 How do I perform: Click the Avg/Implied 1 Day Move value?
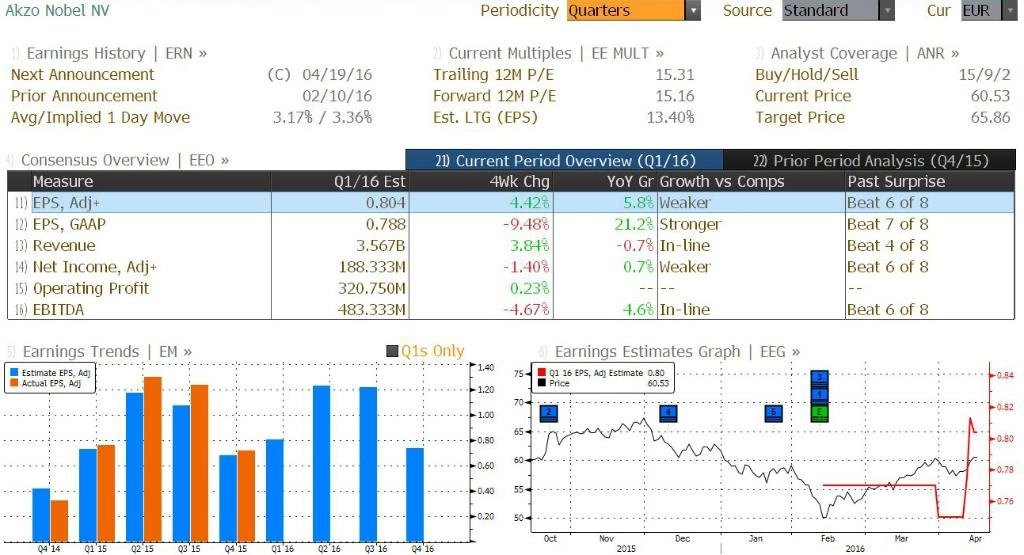pyautogui.click(x=323, y=118)
